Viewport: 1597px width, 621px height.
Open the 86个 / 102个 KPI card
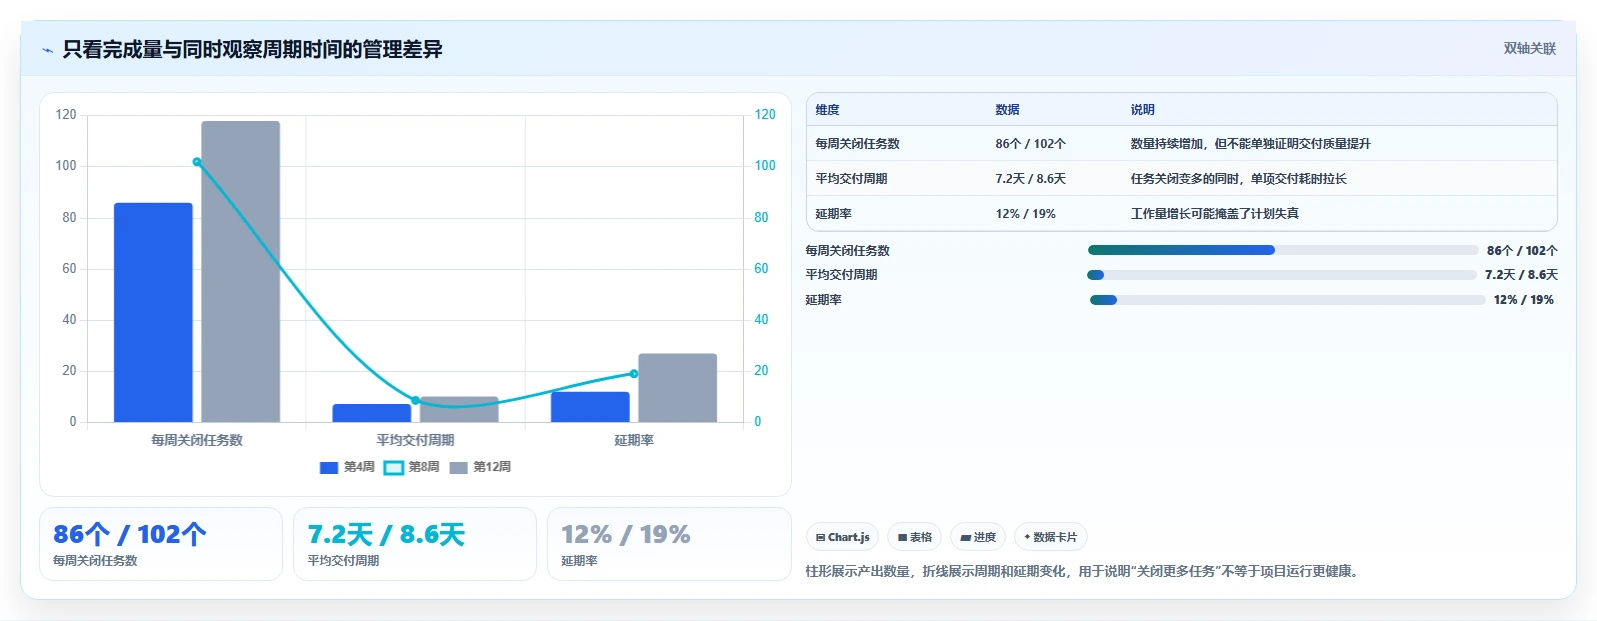point(161,544)
